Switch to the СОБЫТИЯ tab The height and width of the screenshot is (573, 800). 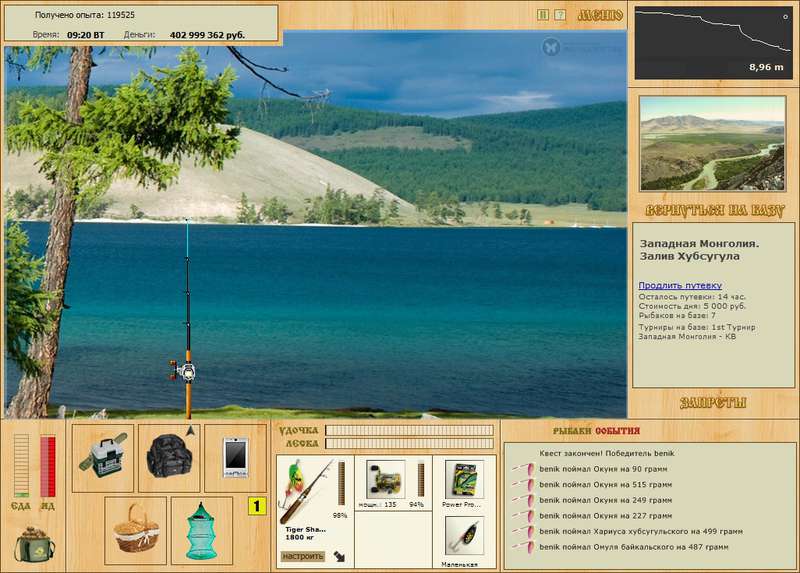tap(617, 431)
